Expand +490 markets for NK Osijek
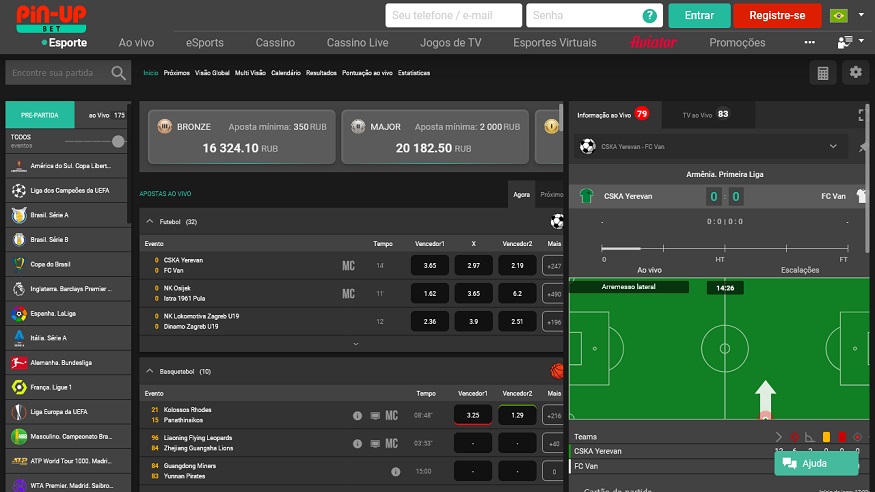 pyautogui.click(x=553, y=294)
